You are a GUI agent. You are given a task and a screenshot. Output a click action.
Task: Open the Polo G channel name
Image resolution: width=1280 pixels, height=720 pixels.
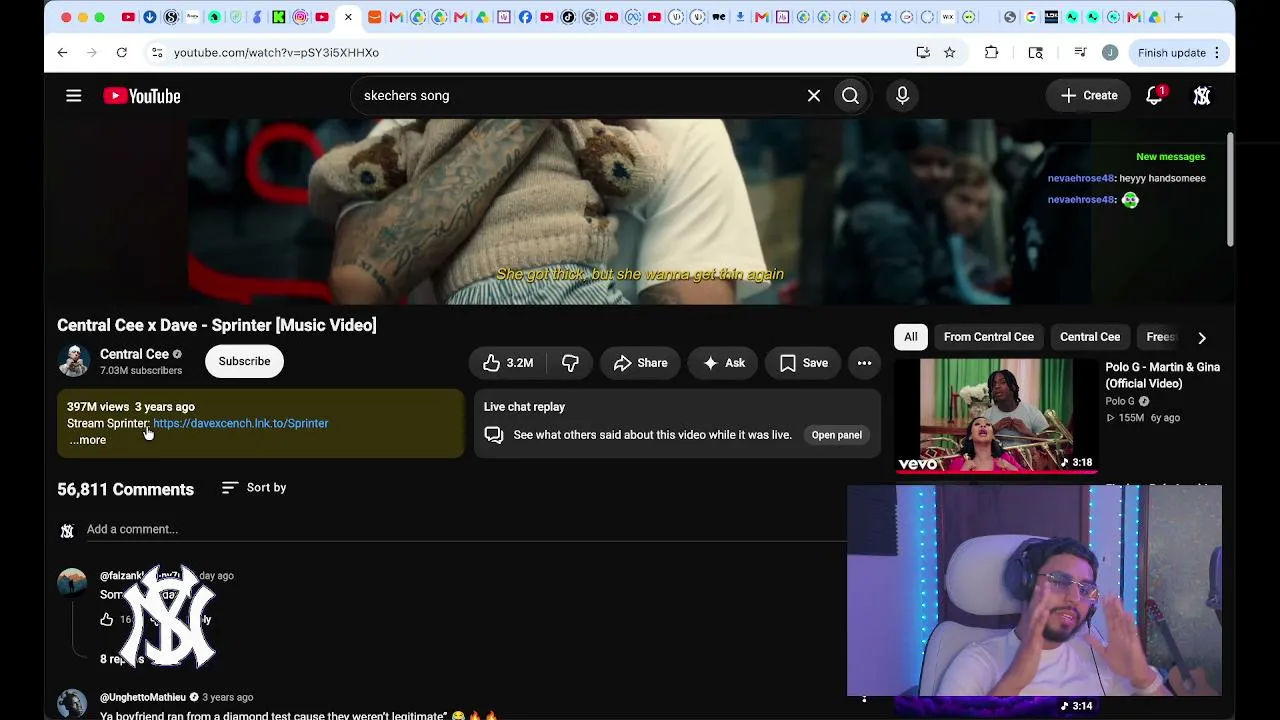pyautogui.click(x=1120, y=401)
